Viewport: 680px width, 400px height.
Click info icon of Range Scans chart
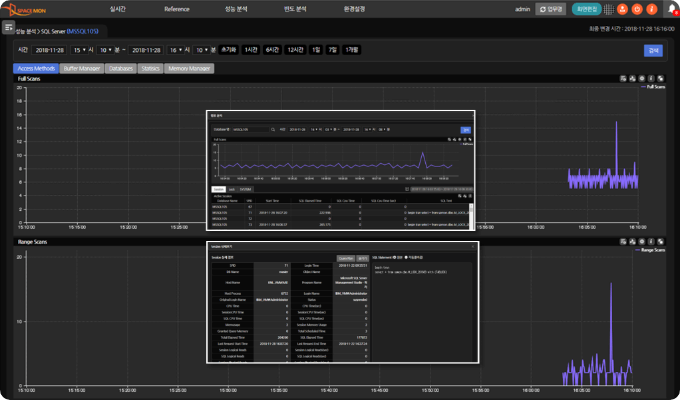651,242
